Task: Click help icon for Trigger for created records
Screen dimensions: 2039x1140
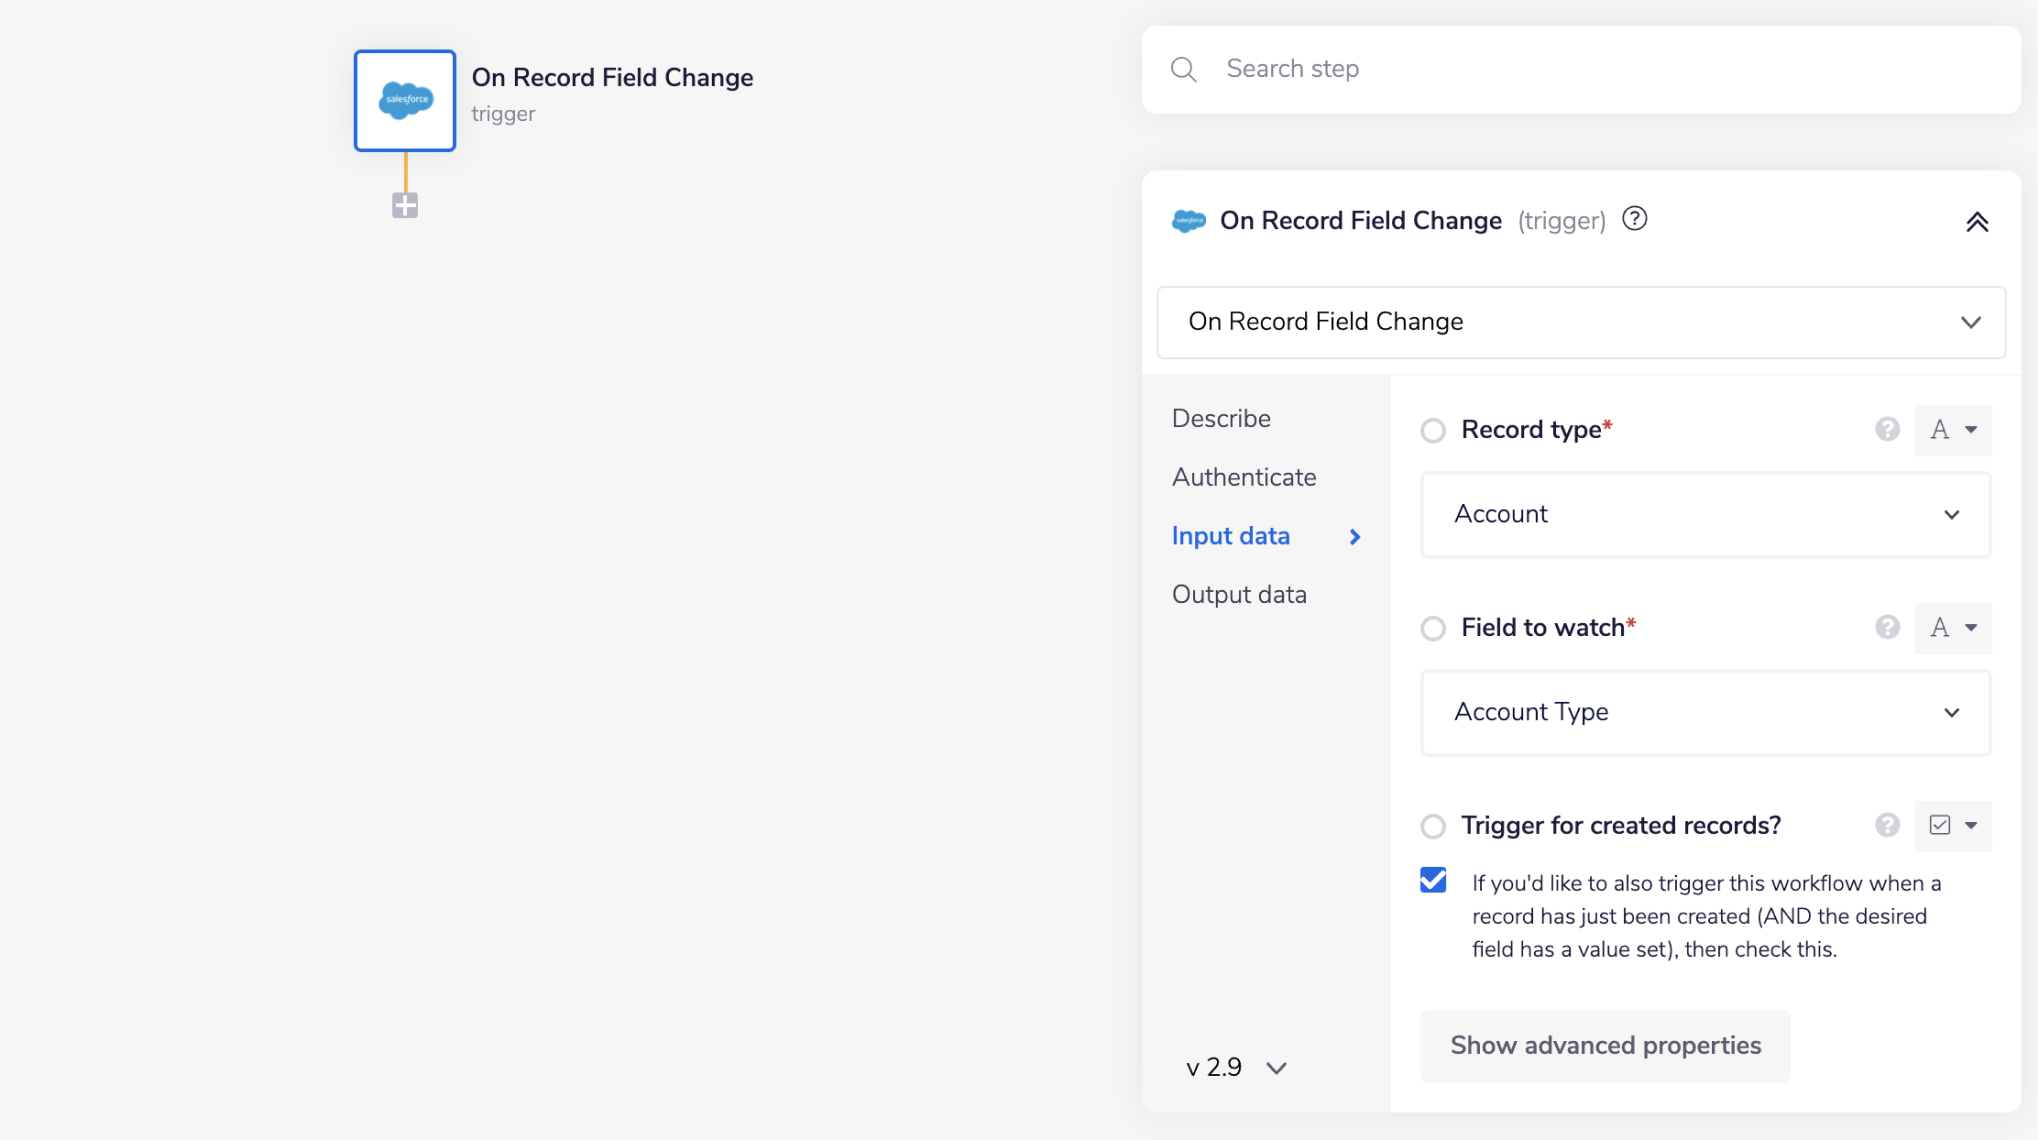Action: [x=1886, y=825]
